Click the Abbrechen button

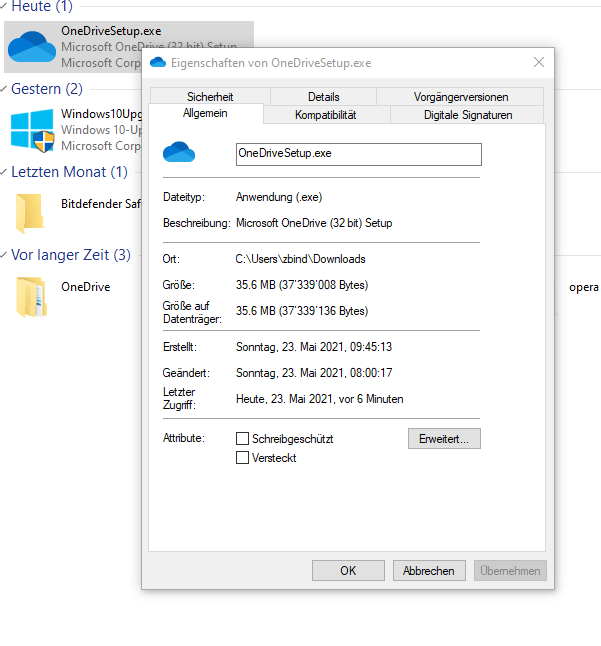coord(429,570)
